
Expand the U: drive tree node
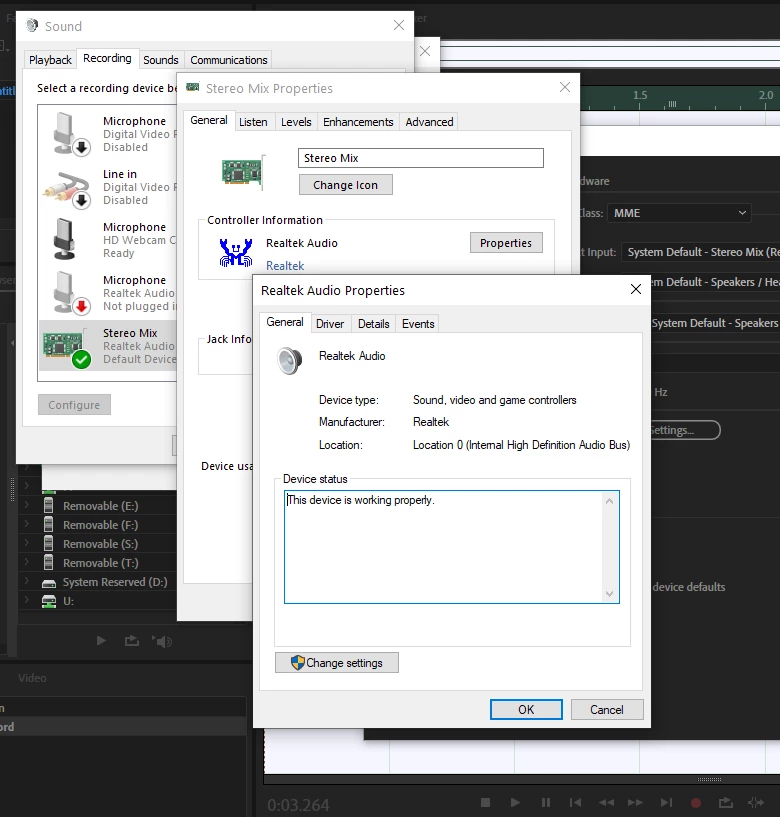(x=27, y=600)
